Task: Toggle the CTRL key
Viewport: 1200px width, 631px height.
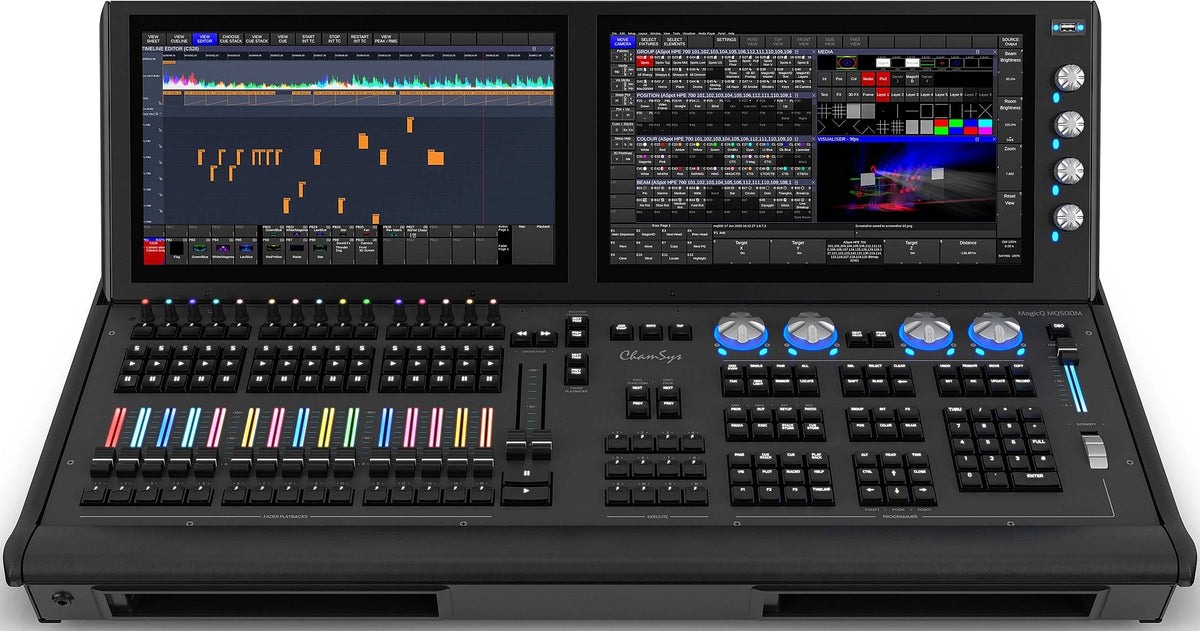Action: (868, 476)
